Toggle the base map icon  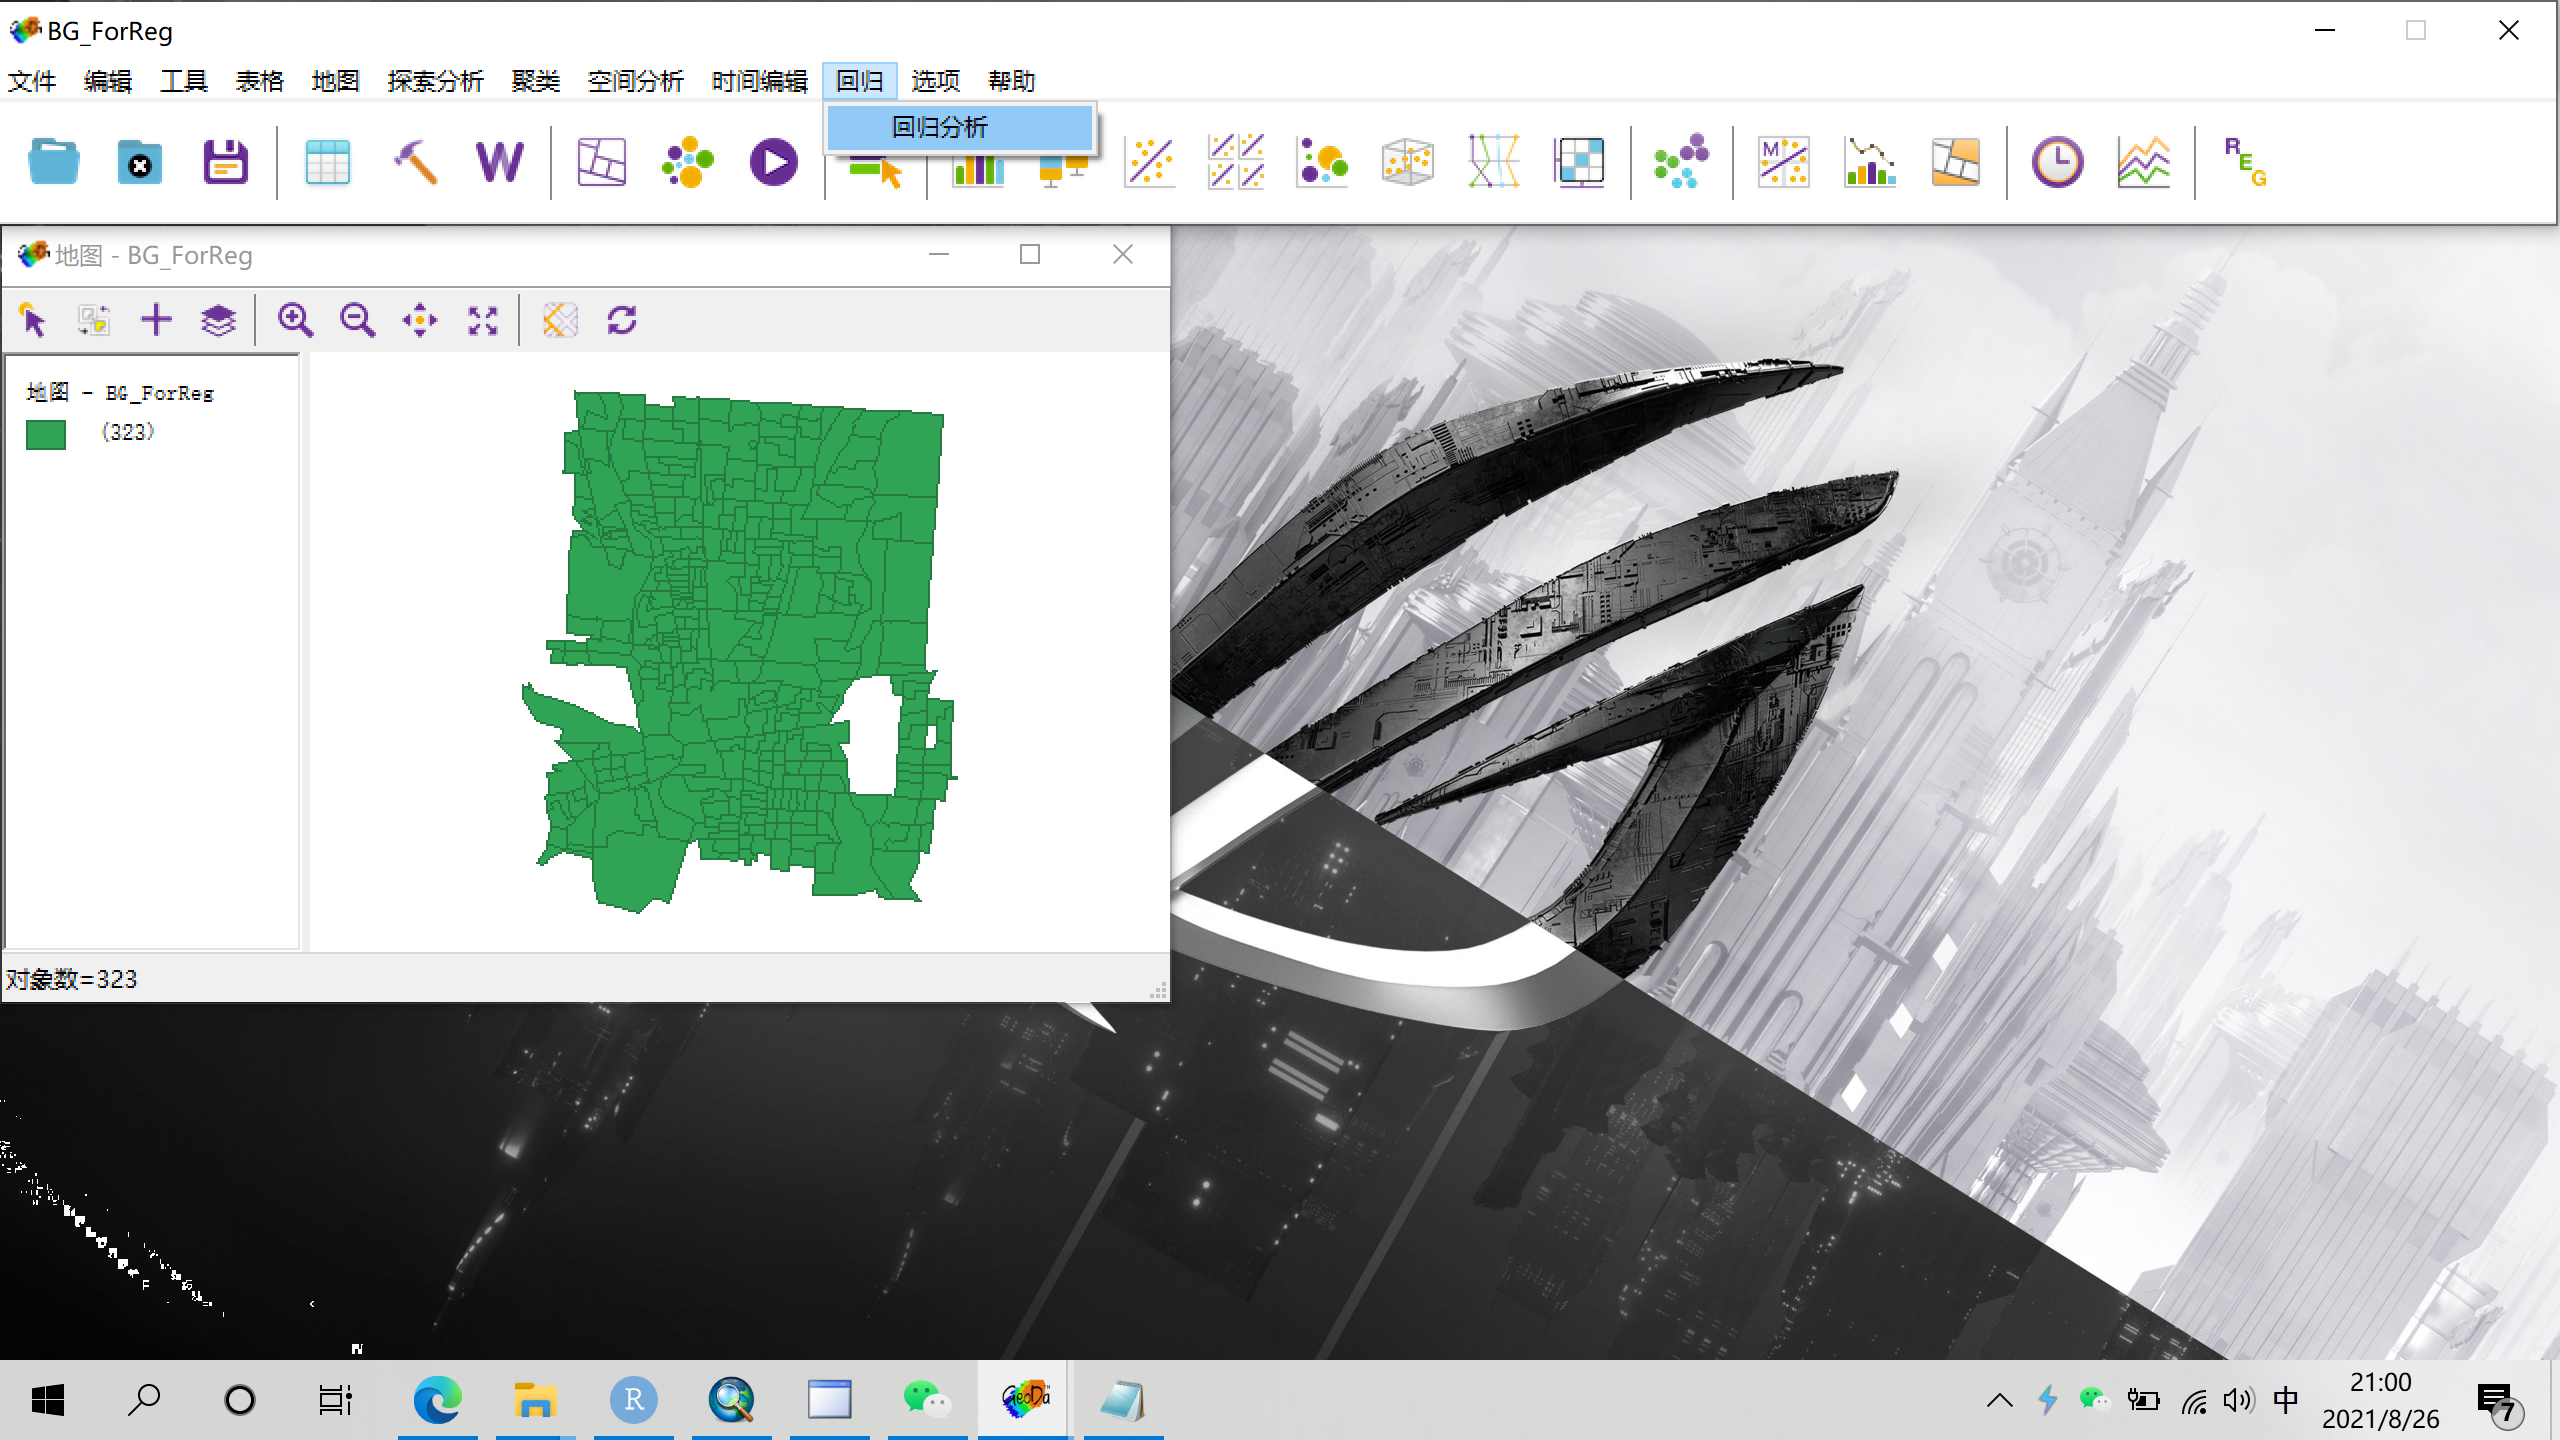pos(560,320)
